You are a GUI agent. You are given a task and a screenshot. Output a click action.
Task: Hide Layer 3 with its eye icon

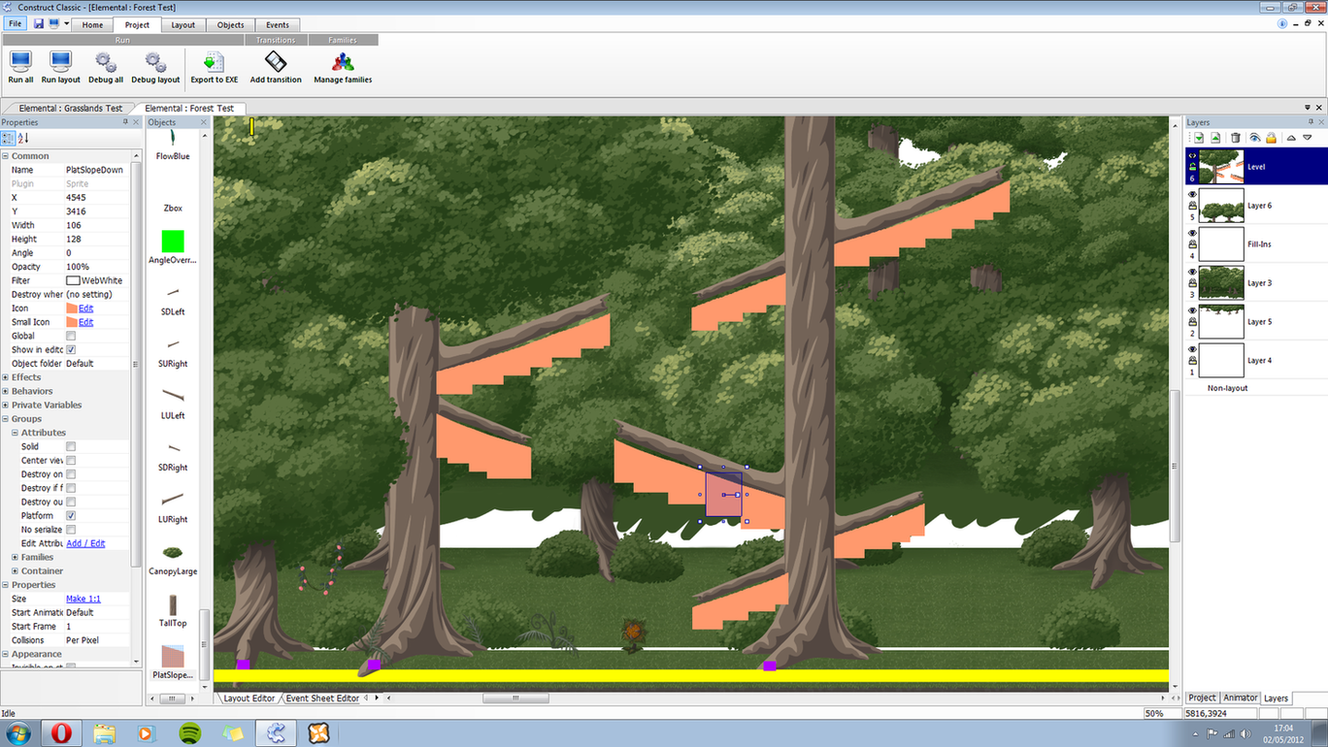[1192, 272]
